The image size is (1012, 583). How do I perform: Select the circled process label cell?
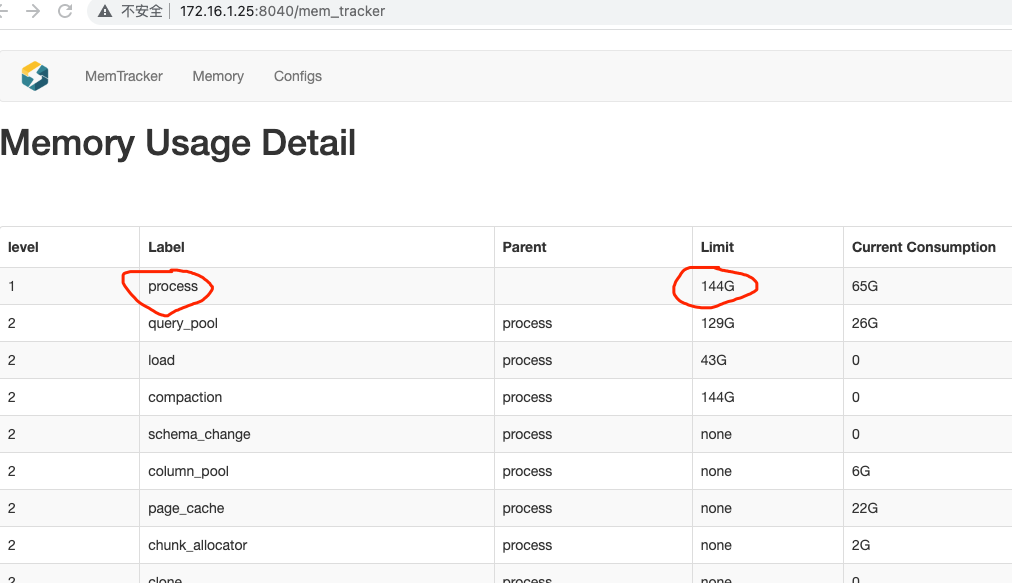pyautogui.click(x=173, y=286)
